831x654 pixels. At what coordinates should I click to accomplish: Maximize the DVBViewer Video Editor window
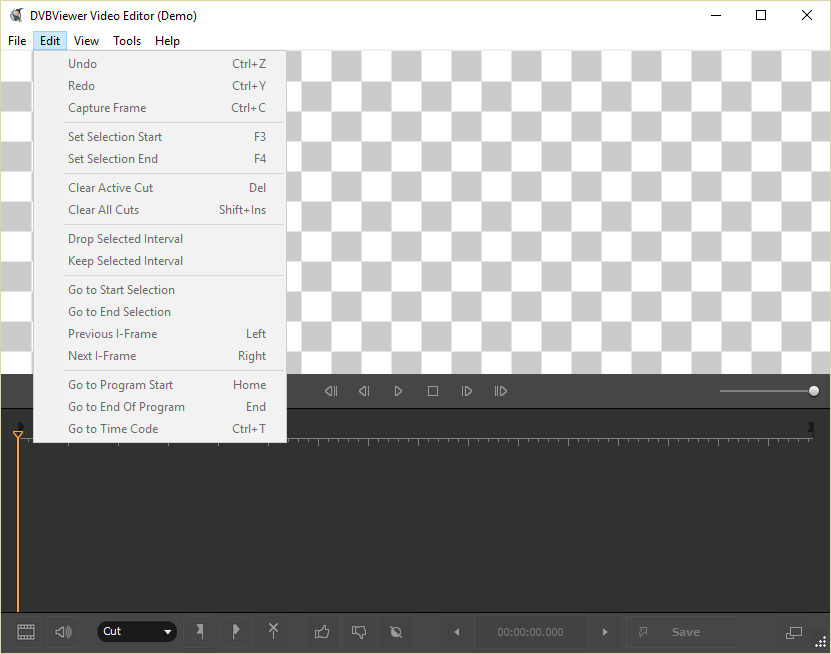761,15
